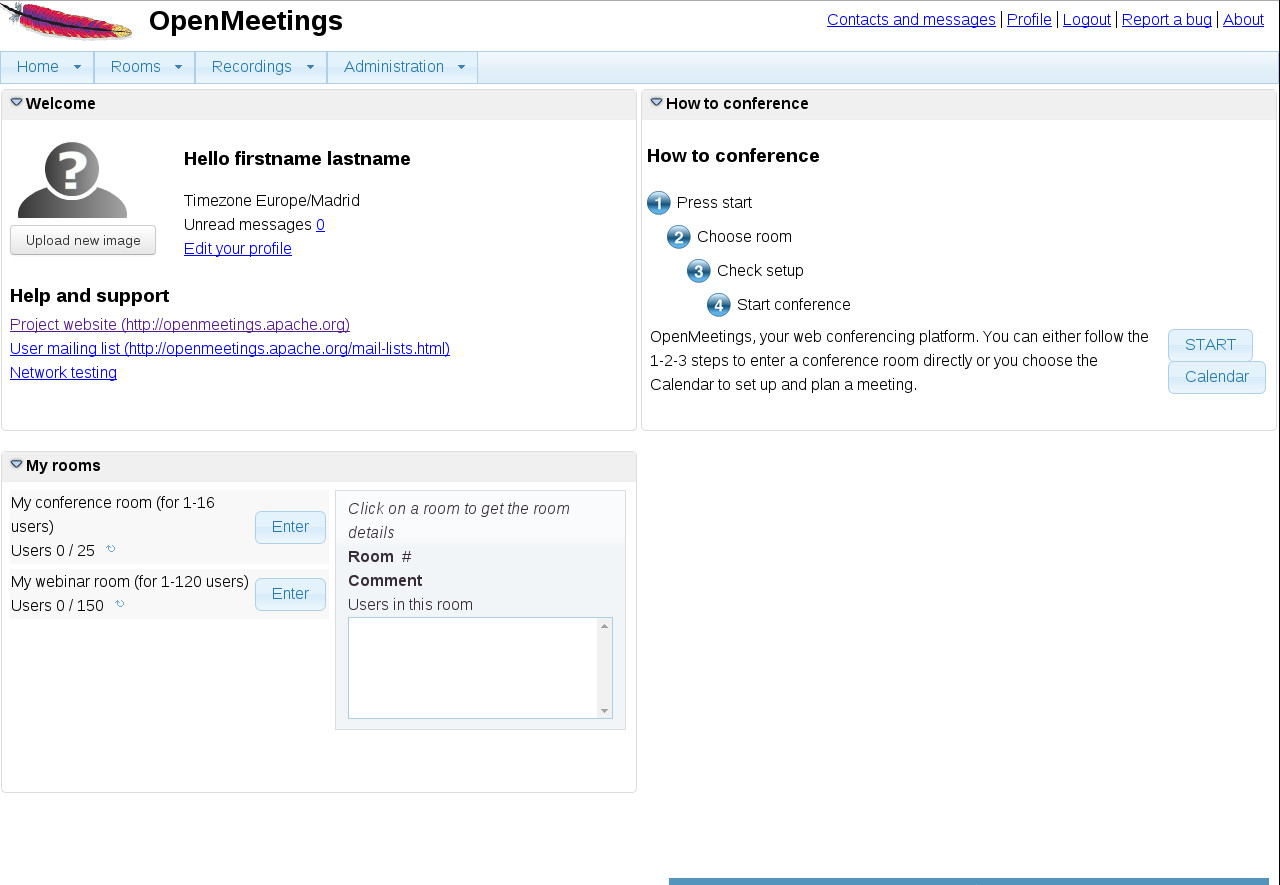Image resolution: width=1280 pixels, height=885 pixels.
Task: Select My webinar room row for details
Action: click(169, 594)
